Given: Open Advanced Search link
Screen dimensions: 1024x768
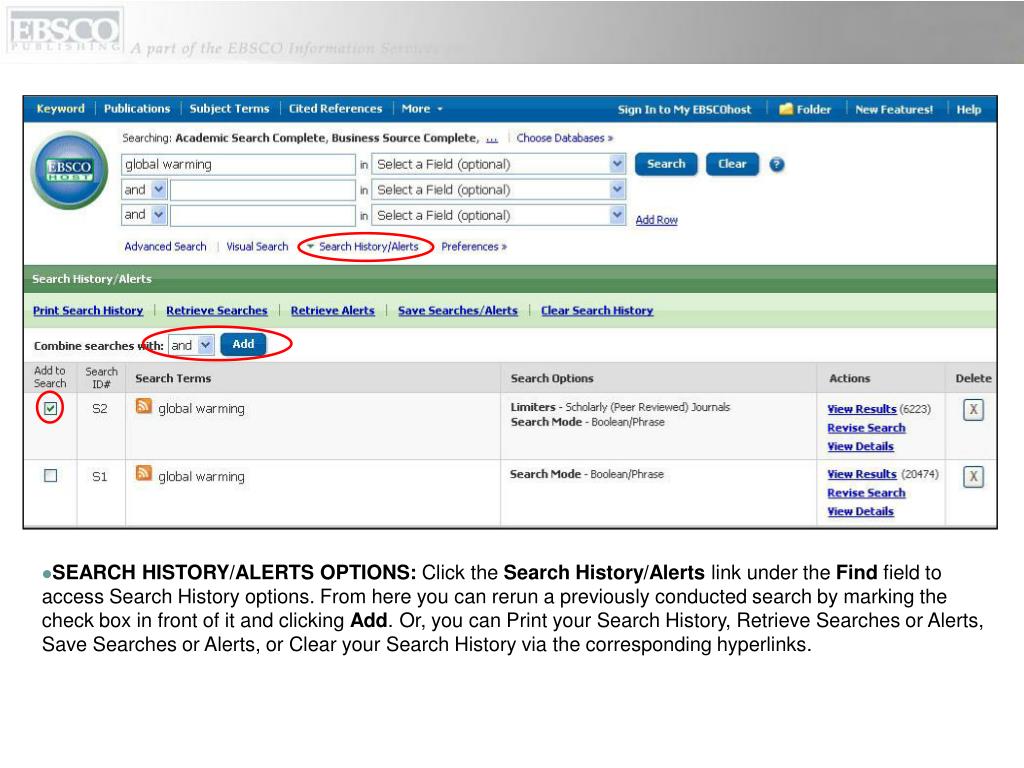Looking at the screenshot, I should [165, 247].
